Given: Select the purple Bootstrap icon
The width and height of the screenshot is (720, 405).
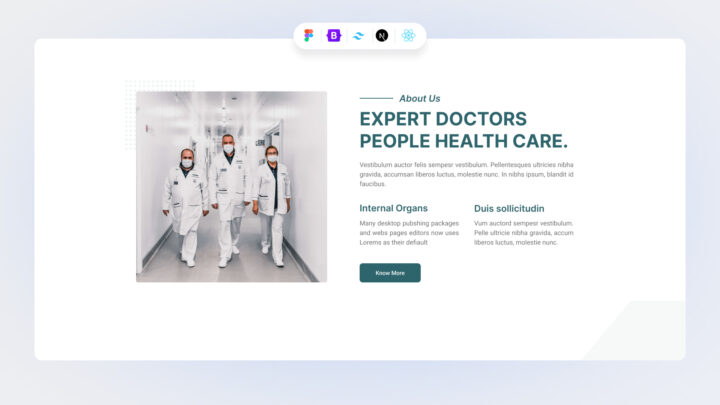Looking at the screenshot, I should coord(334,35).
